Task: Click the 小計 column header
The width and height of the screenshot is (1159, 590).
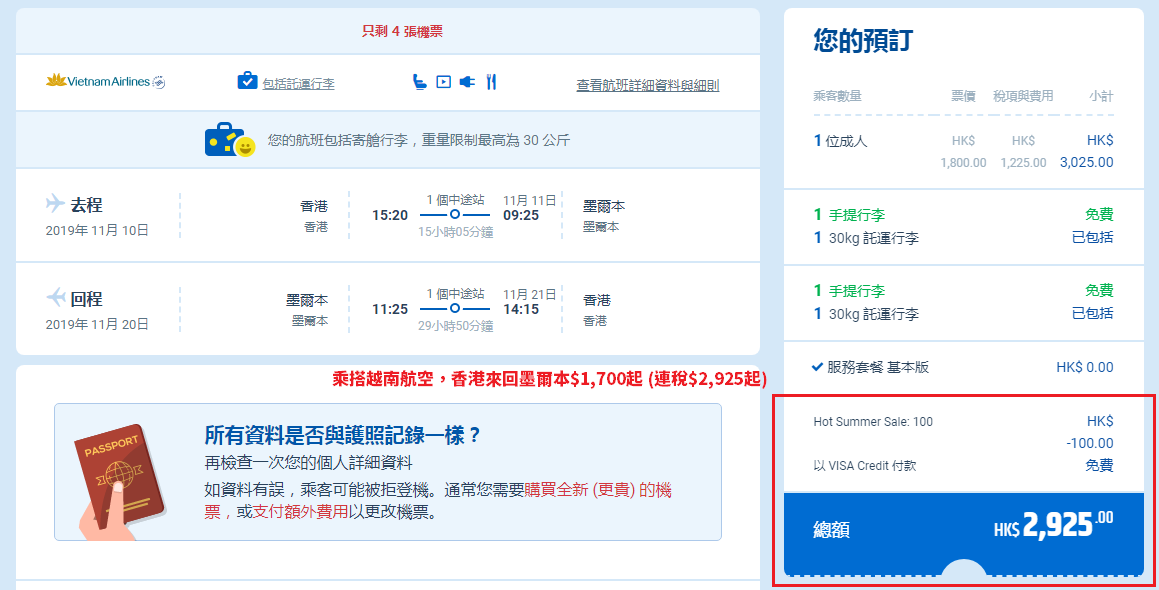Action: (x=1101, y=96)
